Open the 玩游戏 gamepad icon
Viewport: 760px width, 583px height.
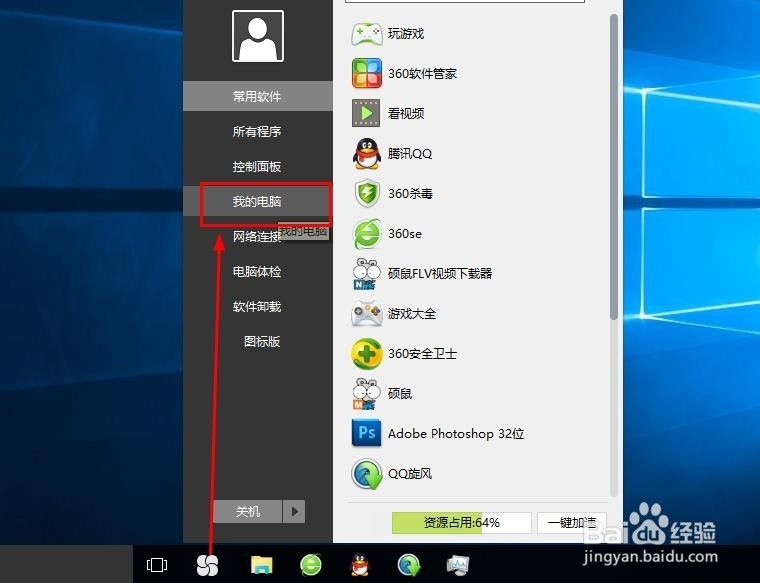pyautogui.click(x=366, y=34)
